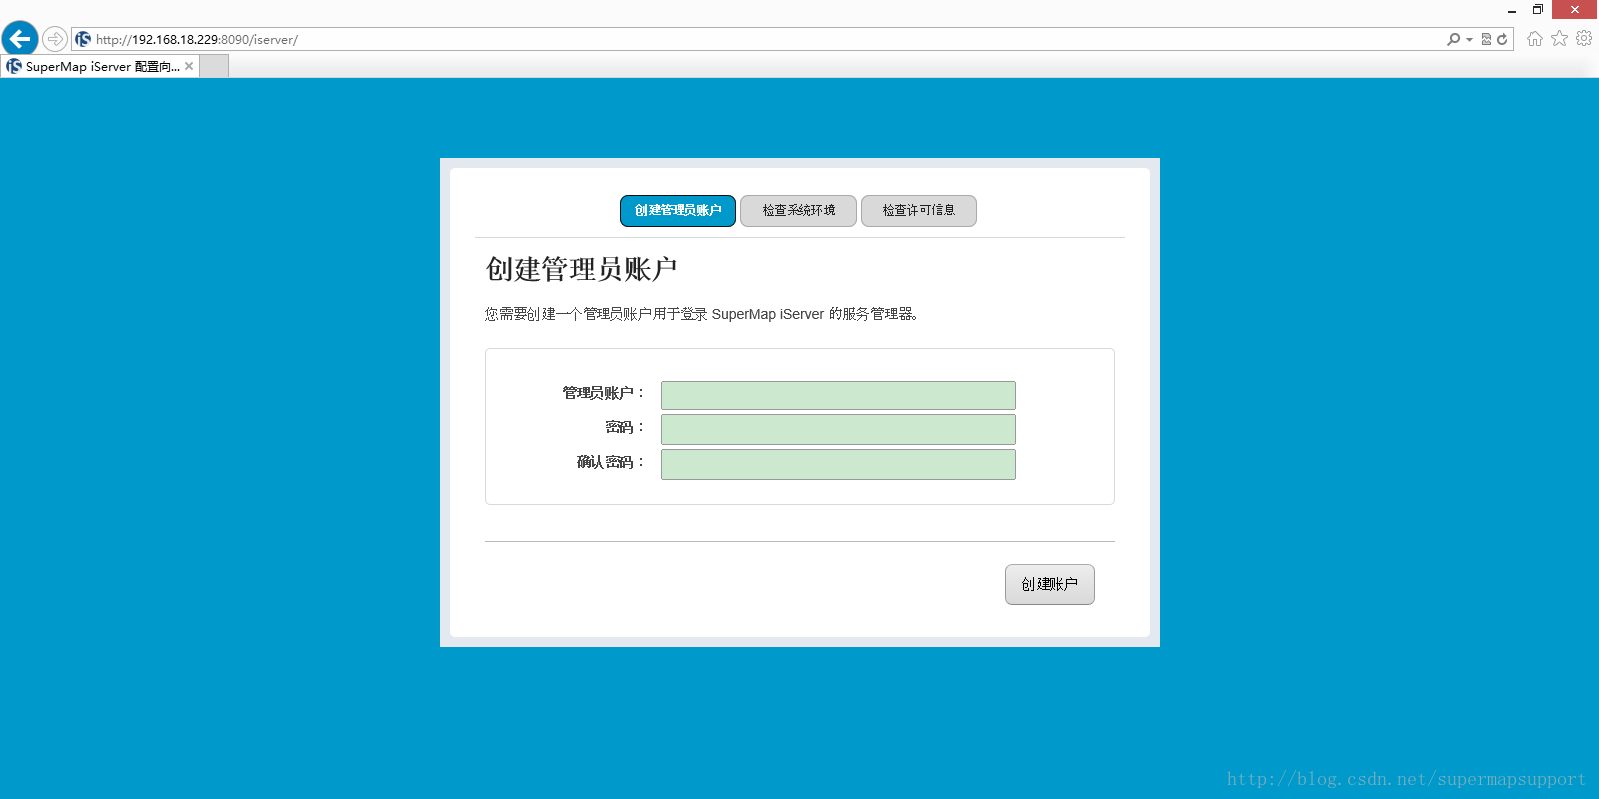1599x799 pixels.
Task: Focus the 确认密码 input field
Action: 838,464
